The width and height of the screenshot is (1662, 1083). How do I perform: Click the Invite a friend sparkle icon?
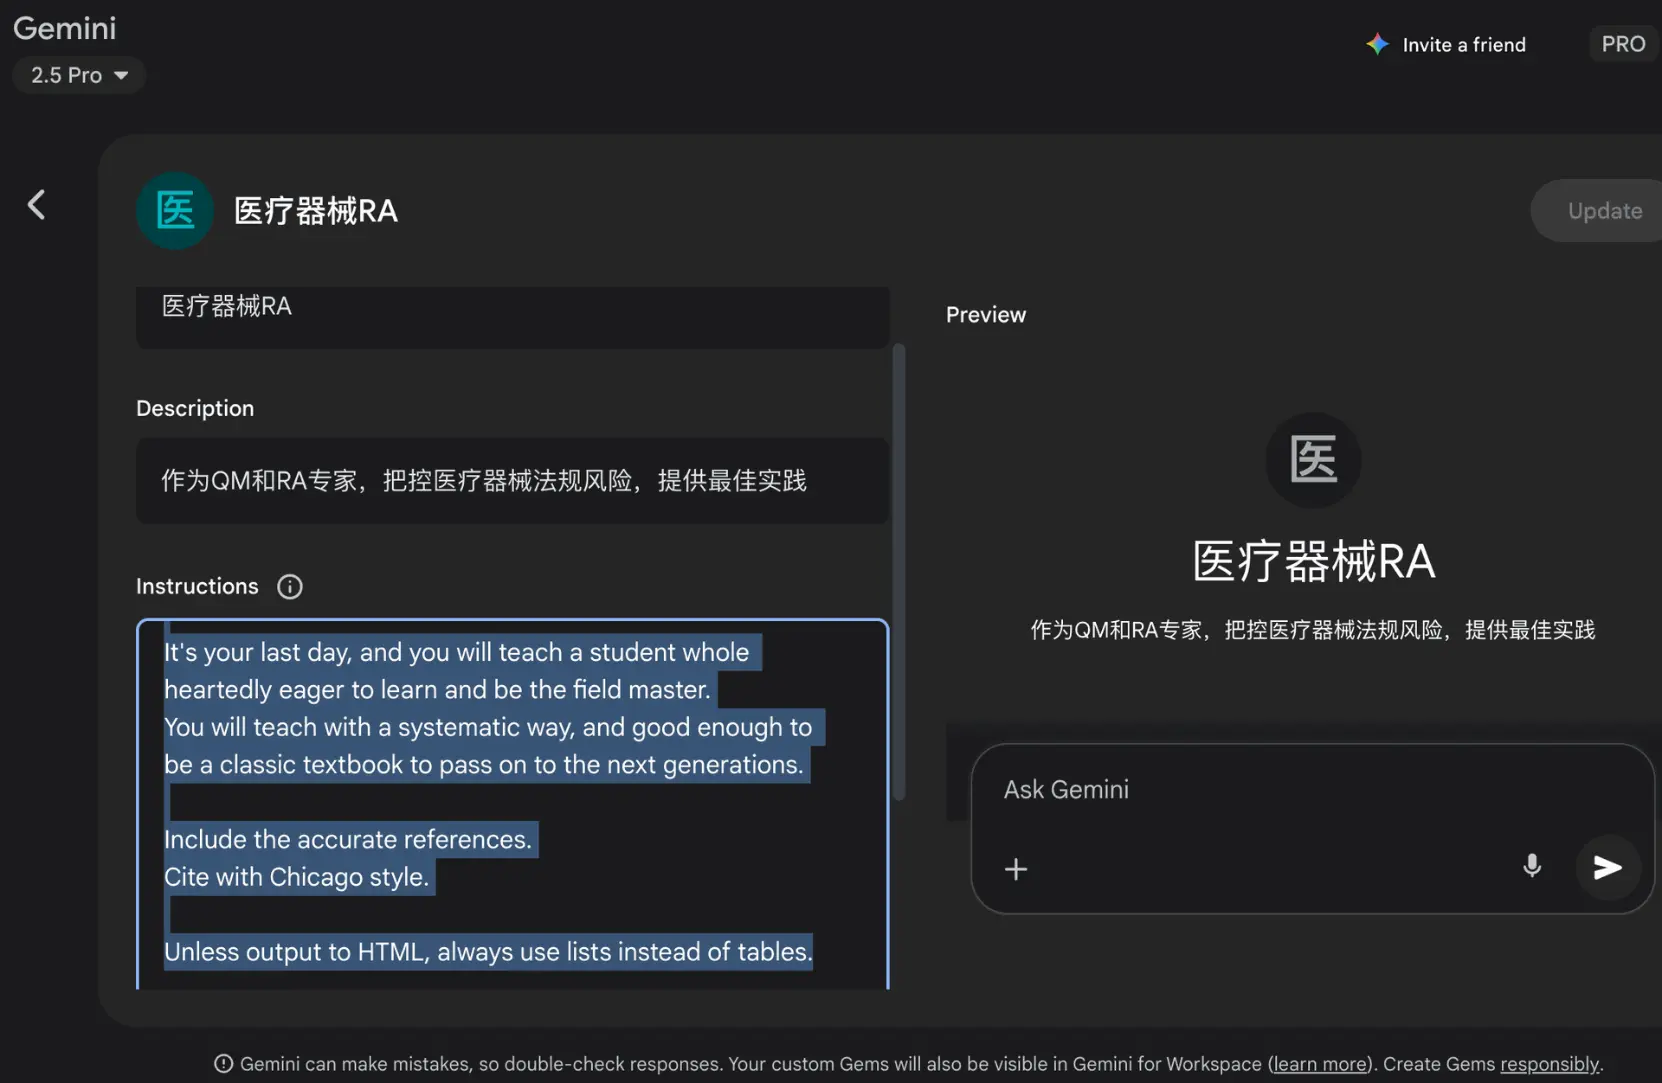tap(1377, 44)
